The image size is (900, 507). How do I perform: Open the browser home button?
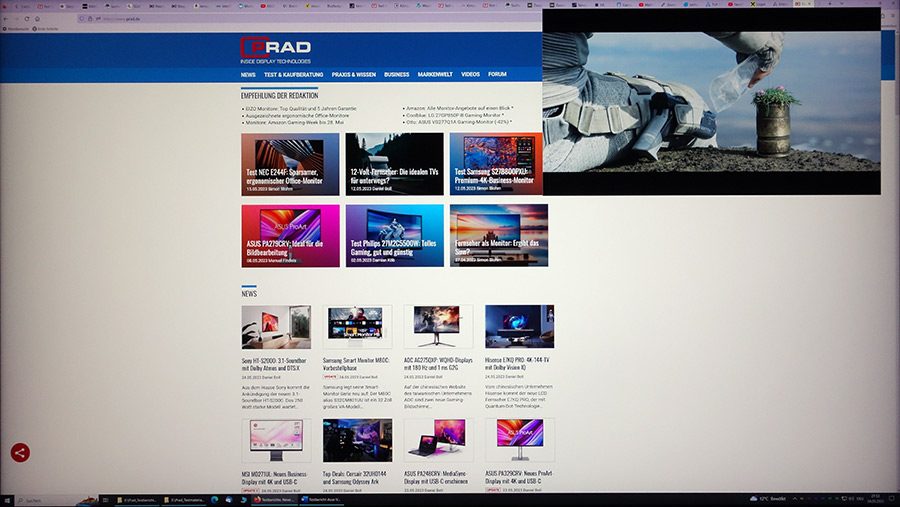tap(37, 19)
